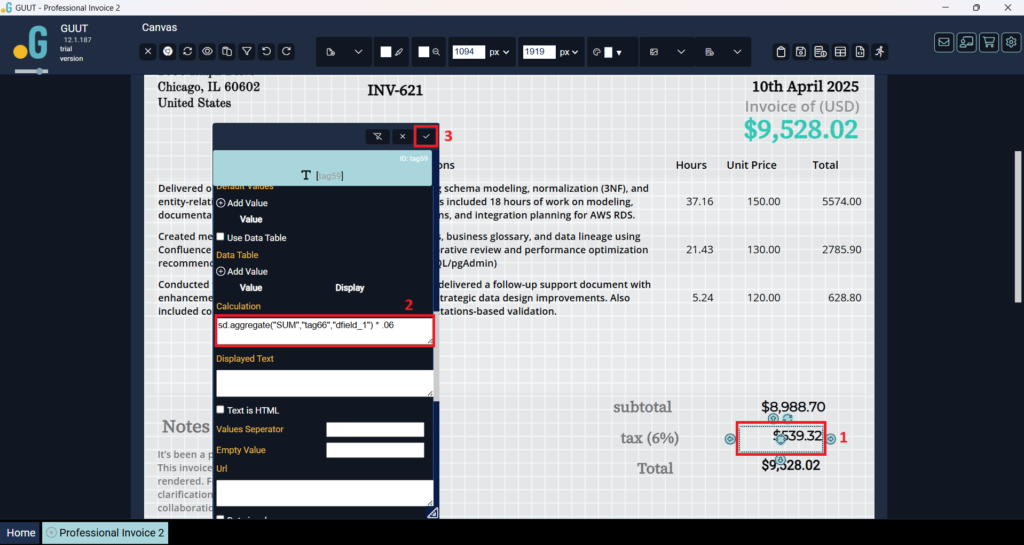Screen dimensions: 1024x545
Task: Enable the Use Data Table checkbox
Action: [x=221, y=237]
